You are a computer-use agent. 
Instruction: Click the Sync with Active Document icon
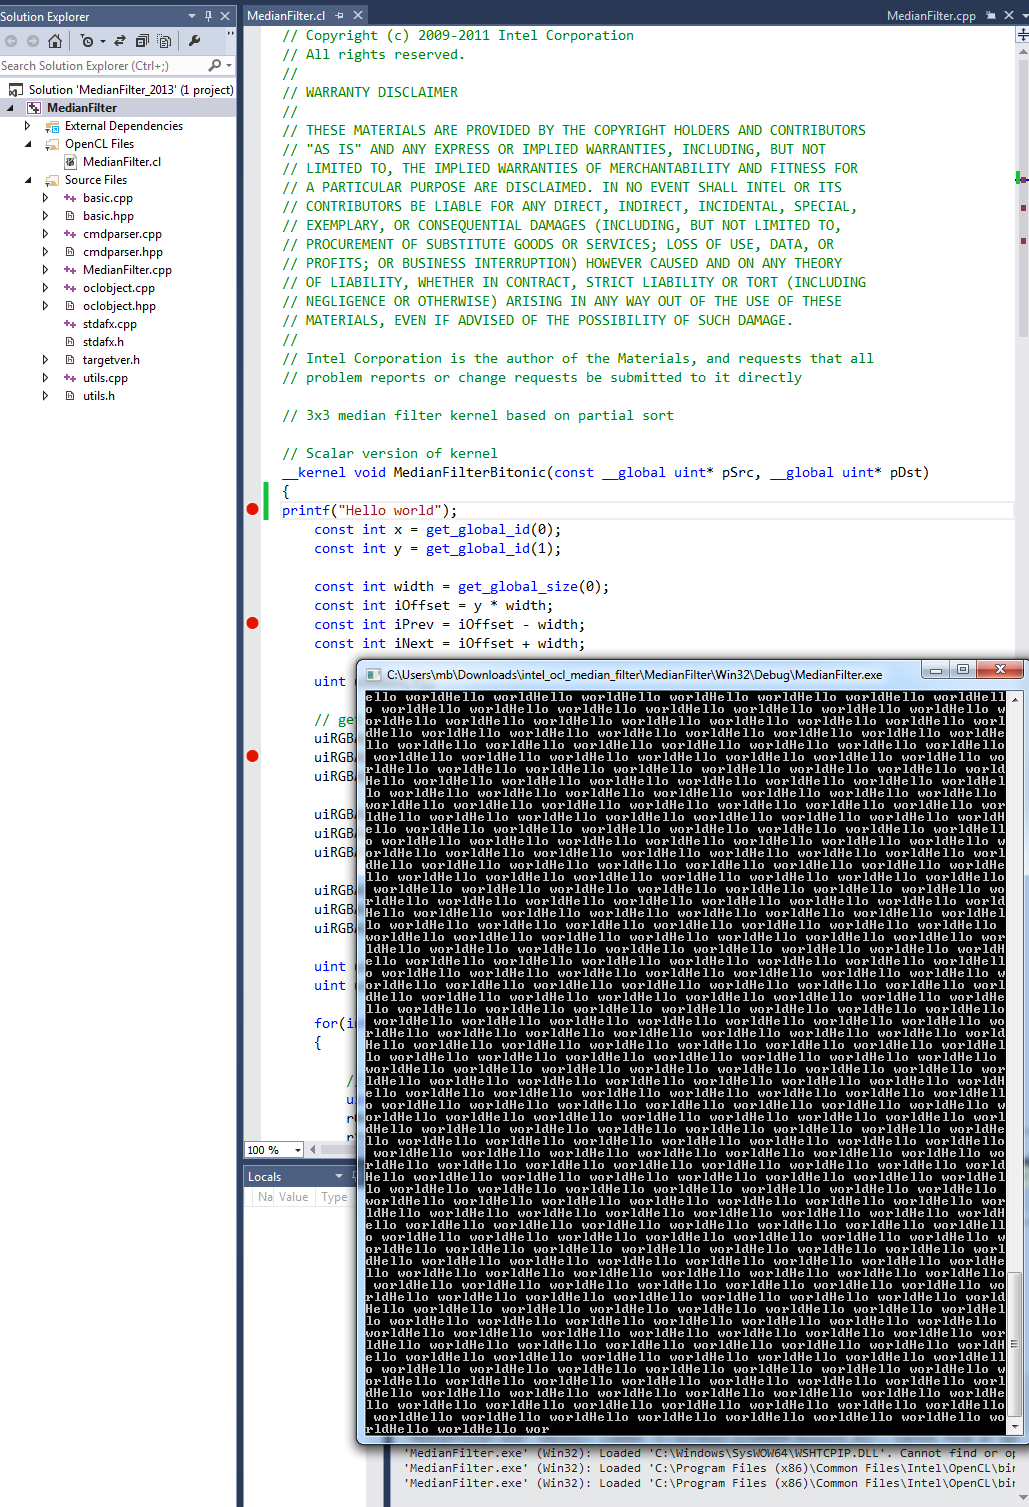tap(120, 41)
